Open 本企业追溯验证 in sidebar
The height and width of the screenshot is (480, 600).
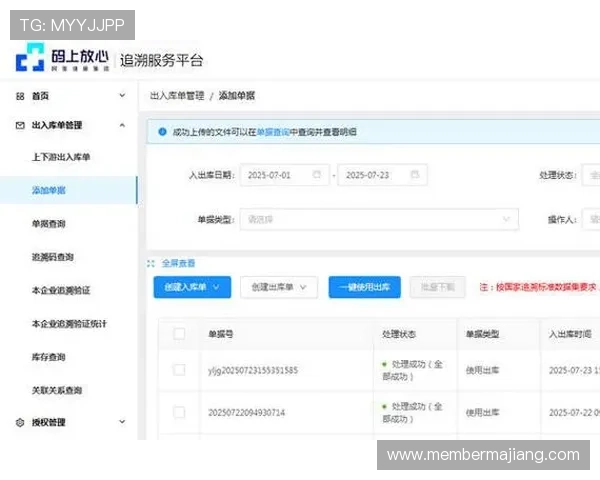(x=61, y=290)
